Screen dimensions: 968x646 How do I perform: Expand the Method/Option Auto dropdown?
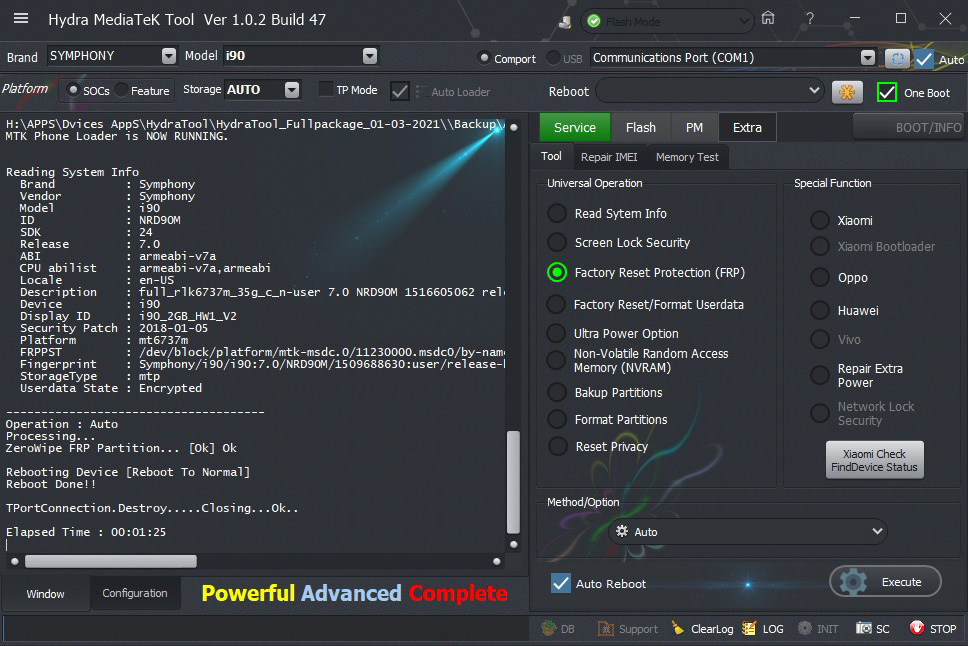click(x=877, y=531)
